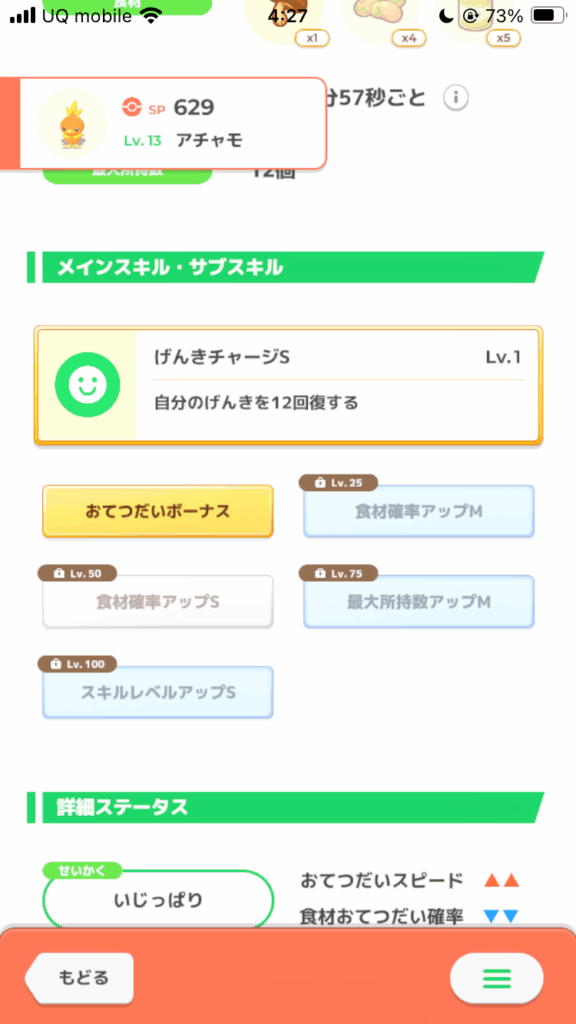
Task: Tap locked 食材確率アップM sub skill
Action: 419,511
